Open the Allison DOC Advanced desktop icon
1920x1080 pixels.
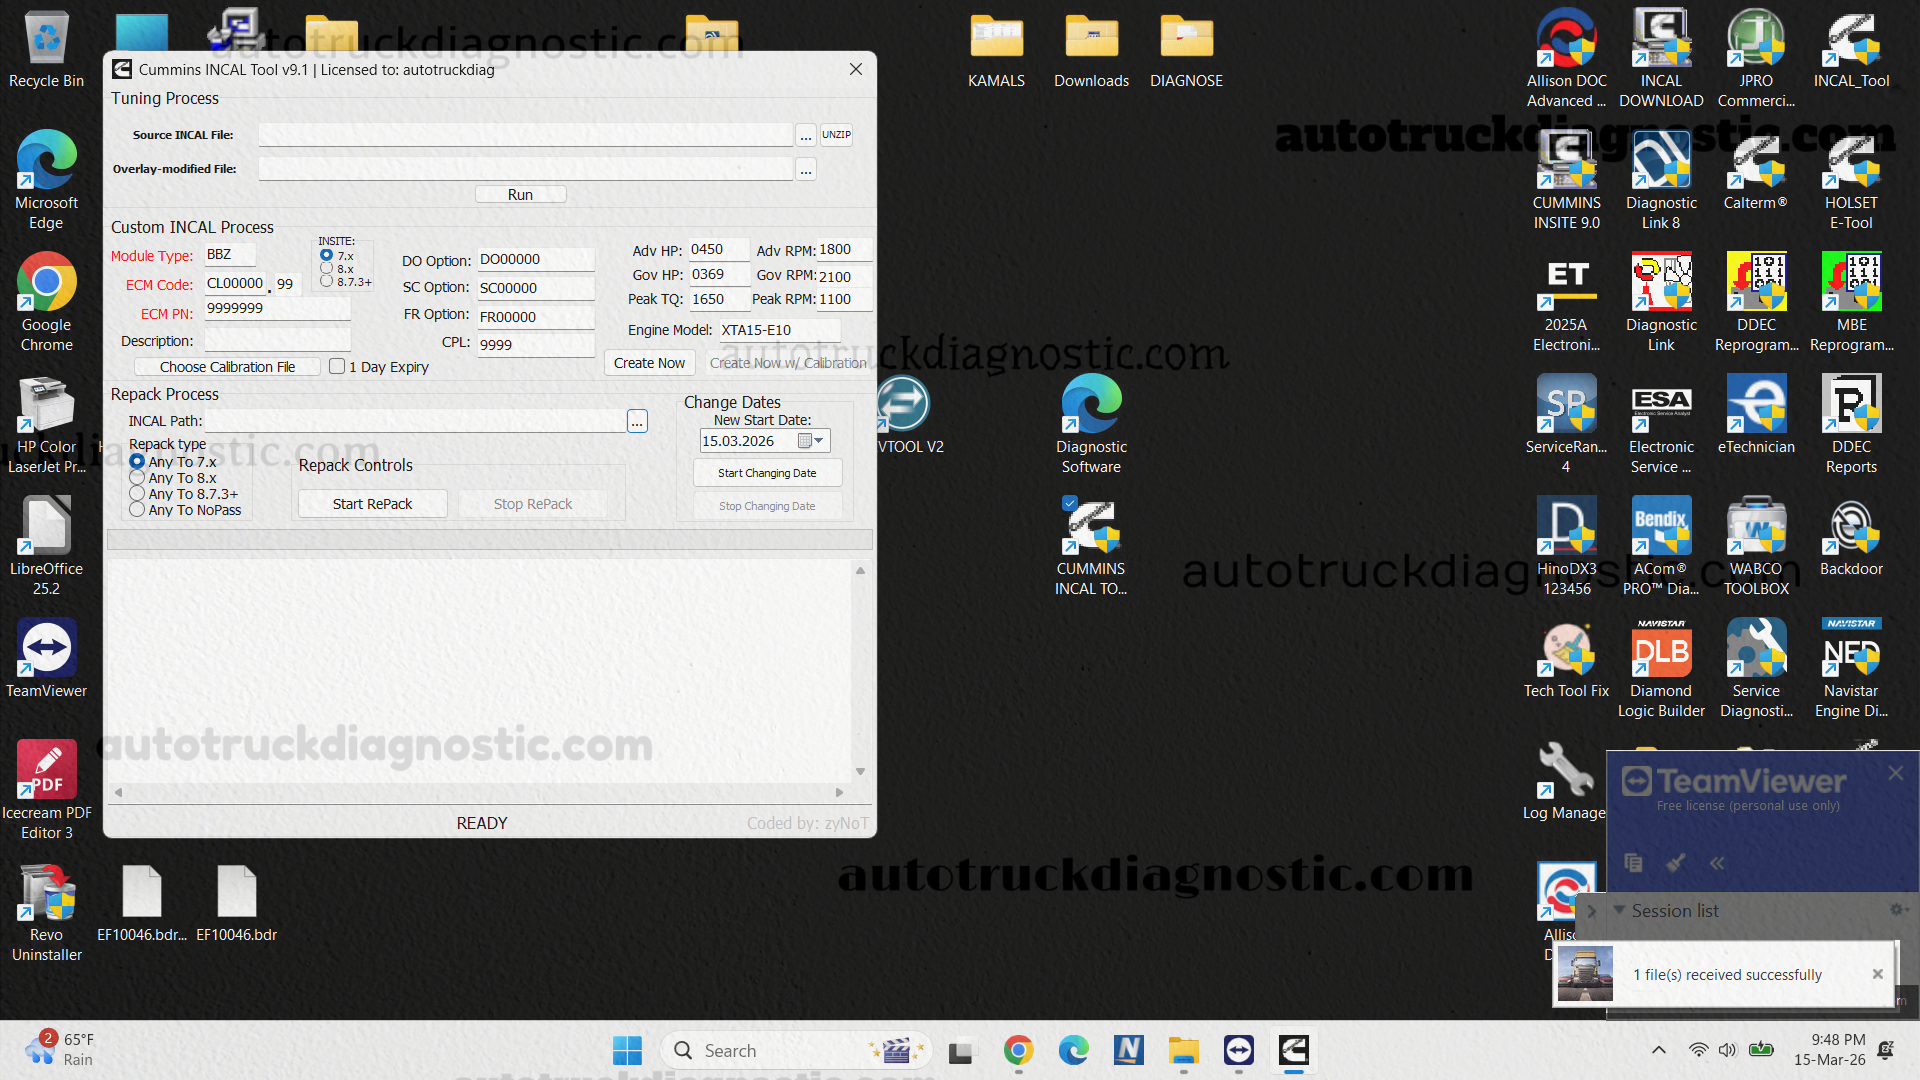(1566, 59)
